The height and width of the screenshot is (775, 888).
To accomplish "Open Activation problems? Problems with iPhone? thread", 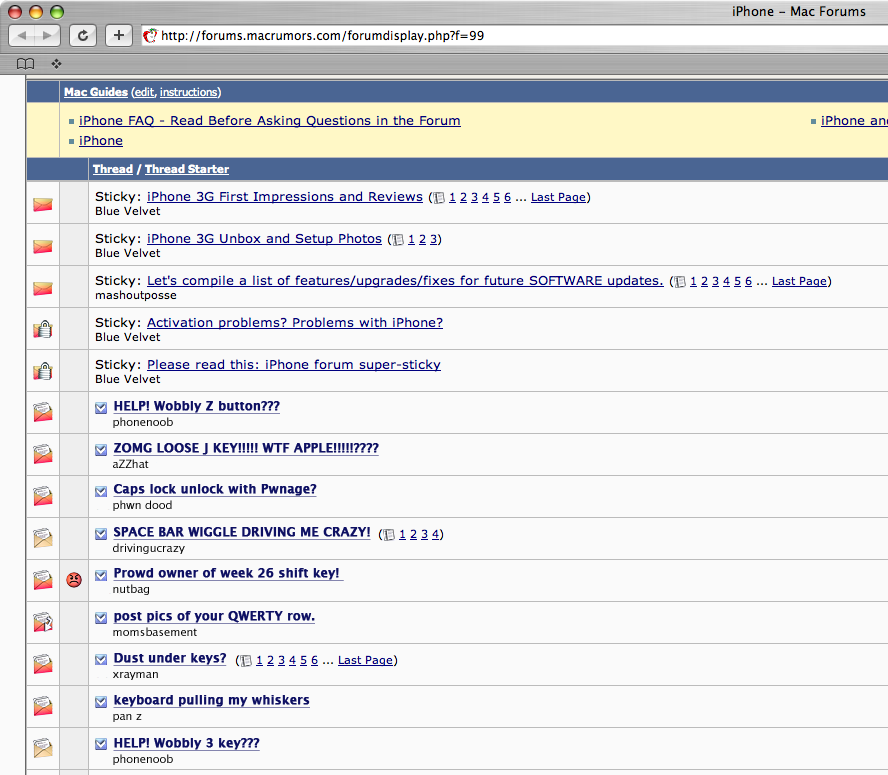I will (x=295, y=322).
